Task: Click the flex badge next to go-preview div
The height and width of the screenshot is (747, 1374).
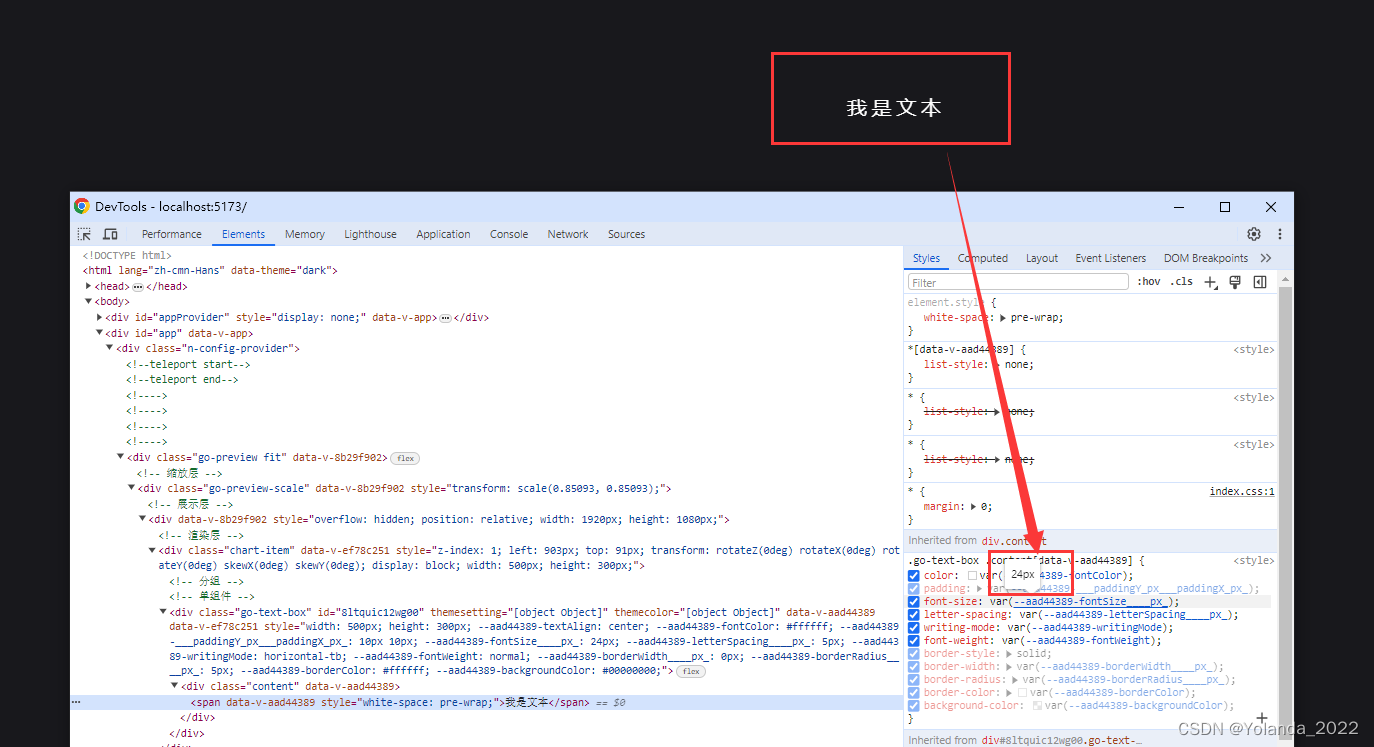Action: coord(404,457)
